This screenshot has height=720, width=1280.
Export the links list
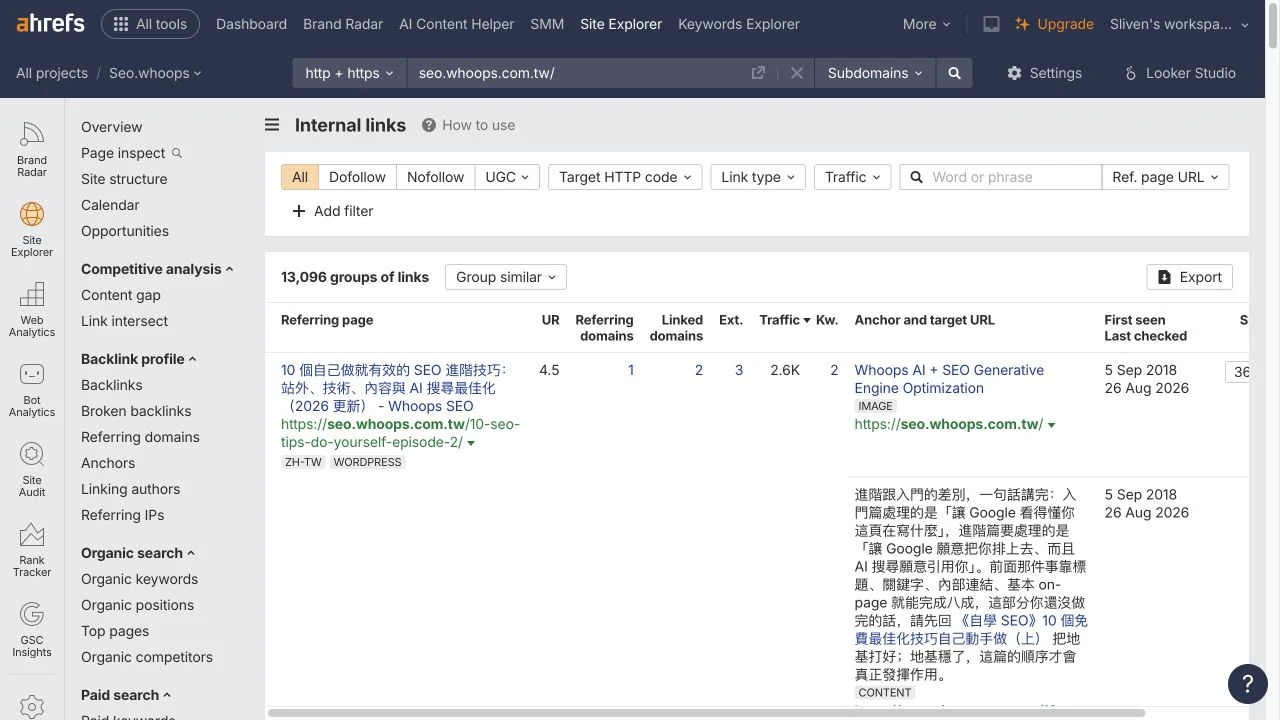[1190, 277]
